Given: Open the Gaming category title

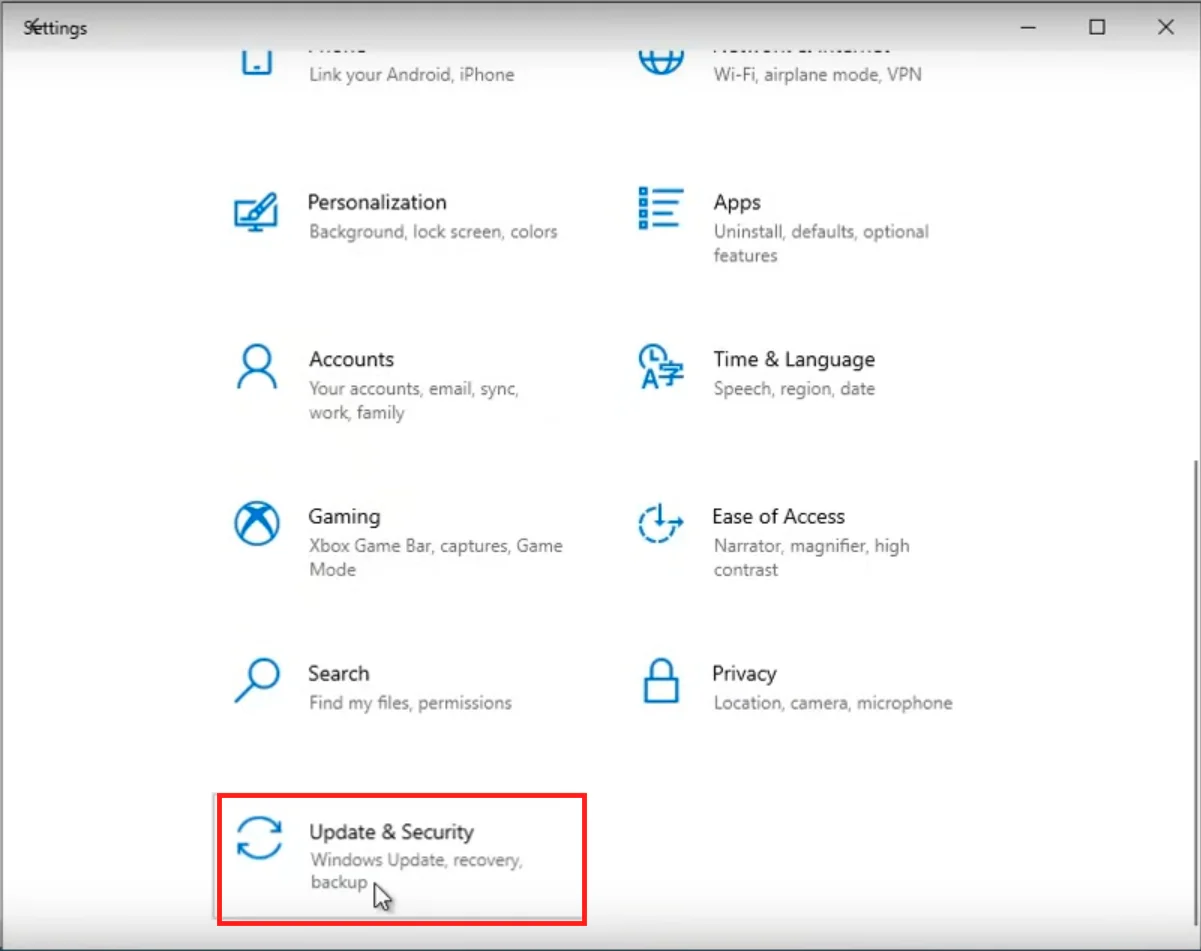Looking at the screenshot, I should pos(344,517).
